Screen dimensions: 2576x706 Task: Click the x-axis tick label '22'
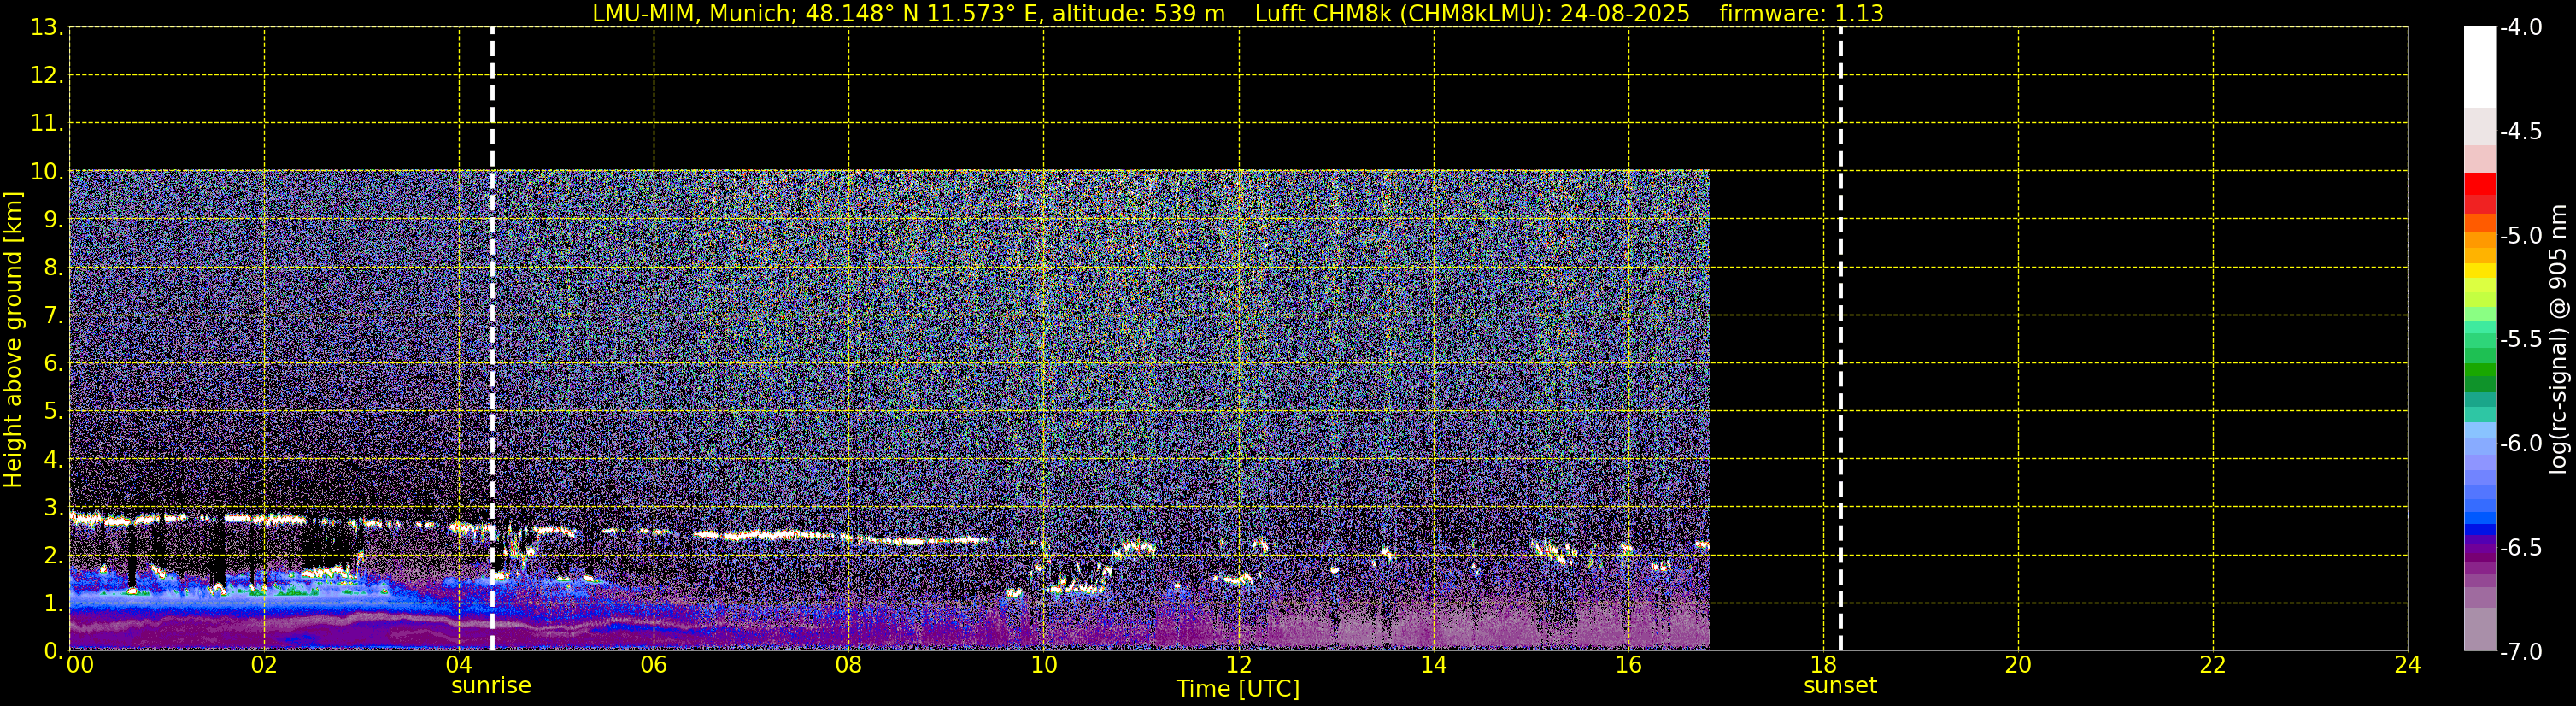[2213, 665]
